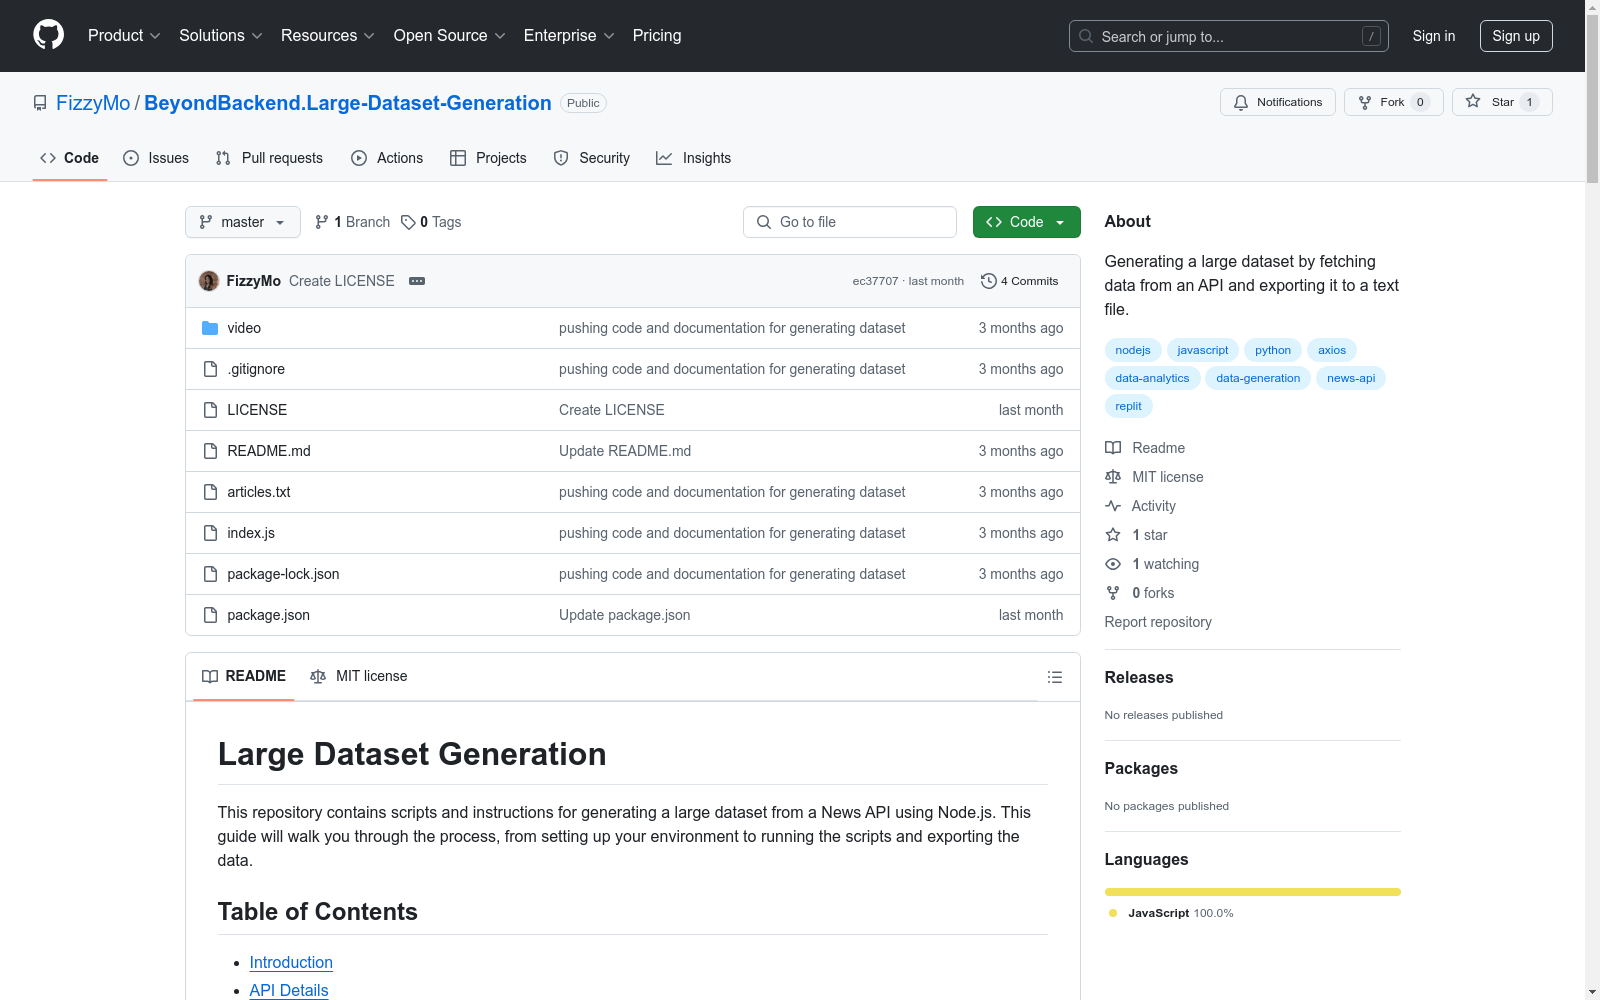Viewport: 1600px width, 1000px height.
Task: Open the Security tab
Action: [x=592, y=158]
